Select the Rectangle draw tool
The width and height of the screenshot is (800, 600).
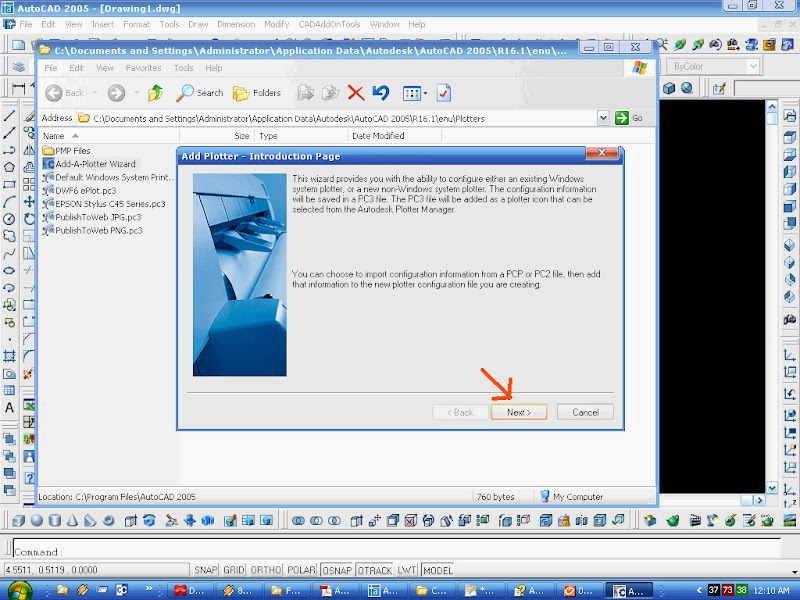[9, 185]
